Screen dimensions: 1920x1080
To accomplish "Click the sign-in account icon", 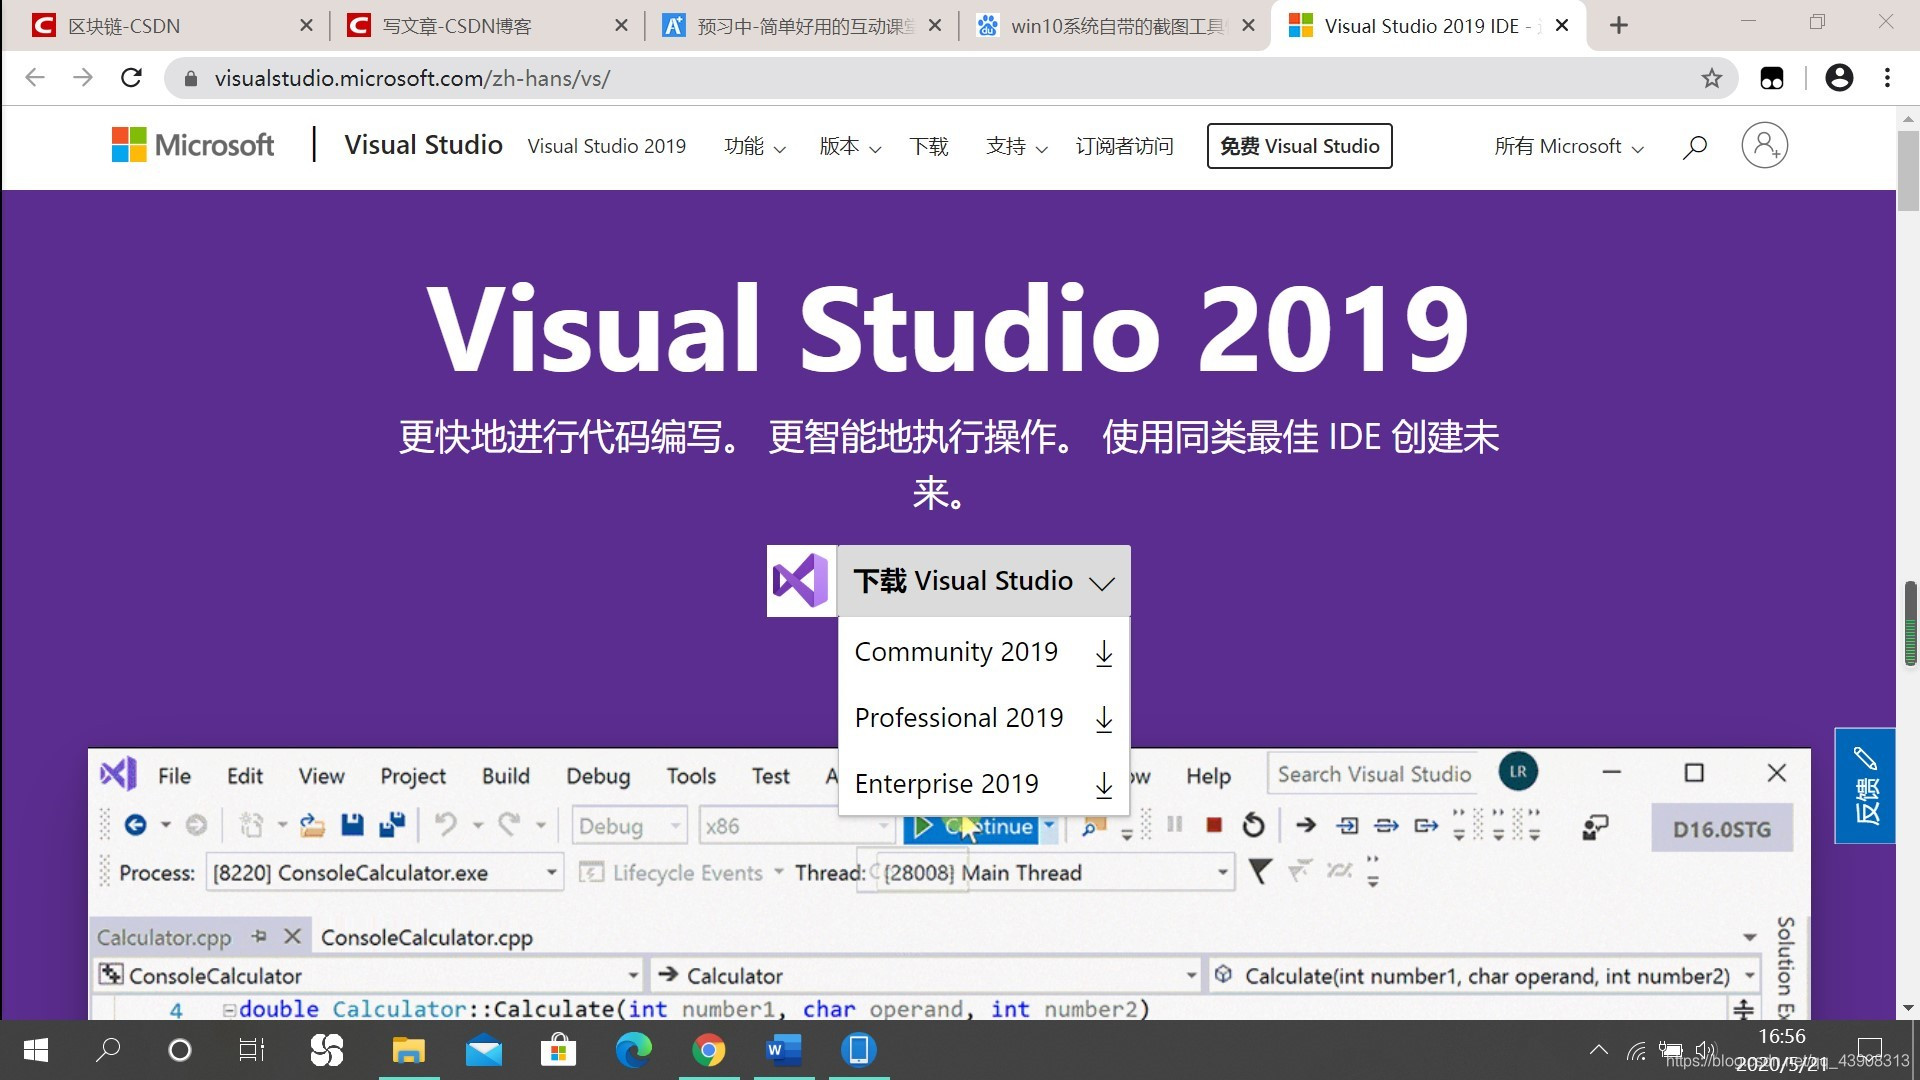I will [1764, 146].
